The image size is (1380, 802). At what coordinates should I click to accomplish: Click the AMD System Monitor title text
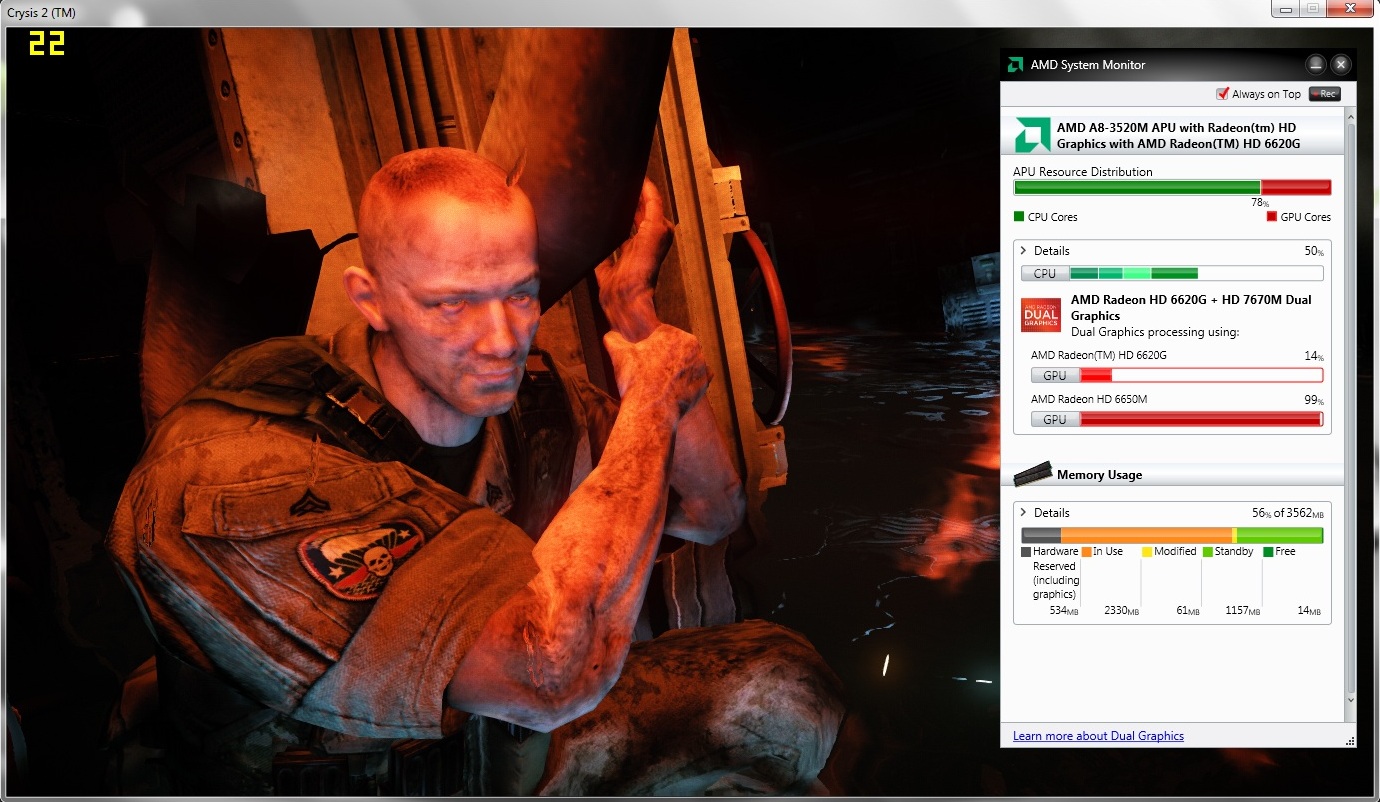click(x=1088, y=65)
